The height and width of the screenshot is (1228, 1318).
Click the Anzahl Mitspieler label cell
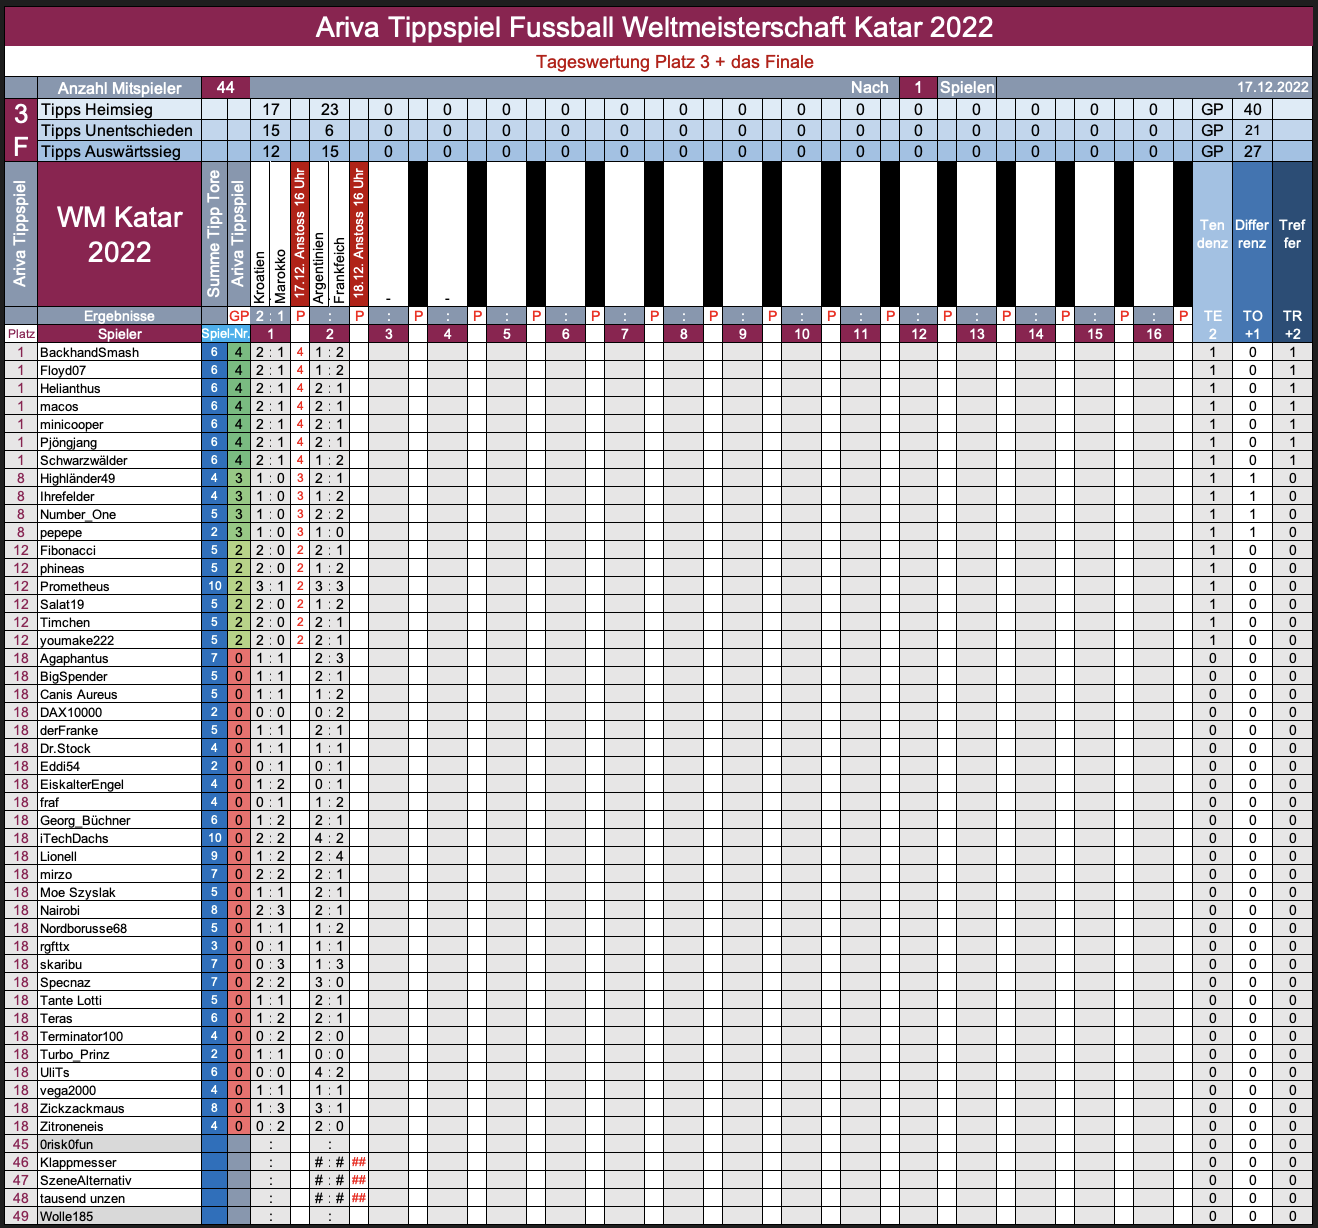click(119, 88)
